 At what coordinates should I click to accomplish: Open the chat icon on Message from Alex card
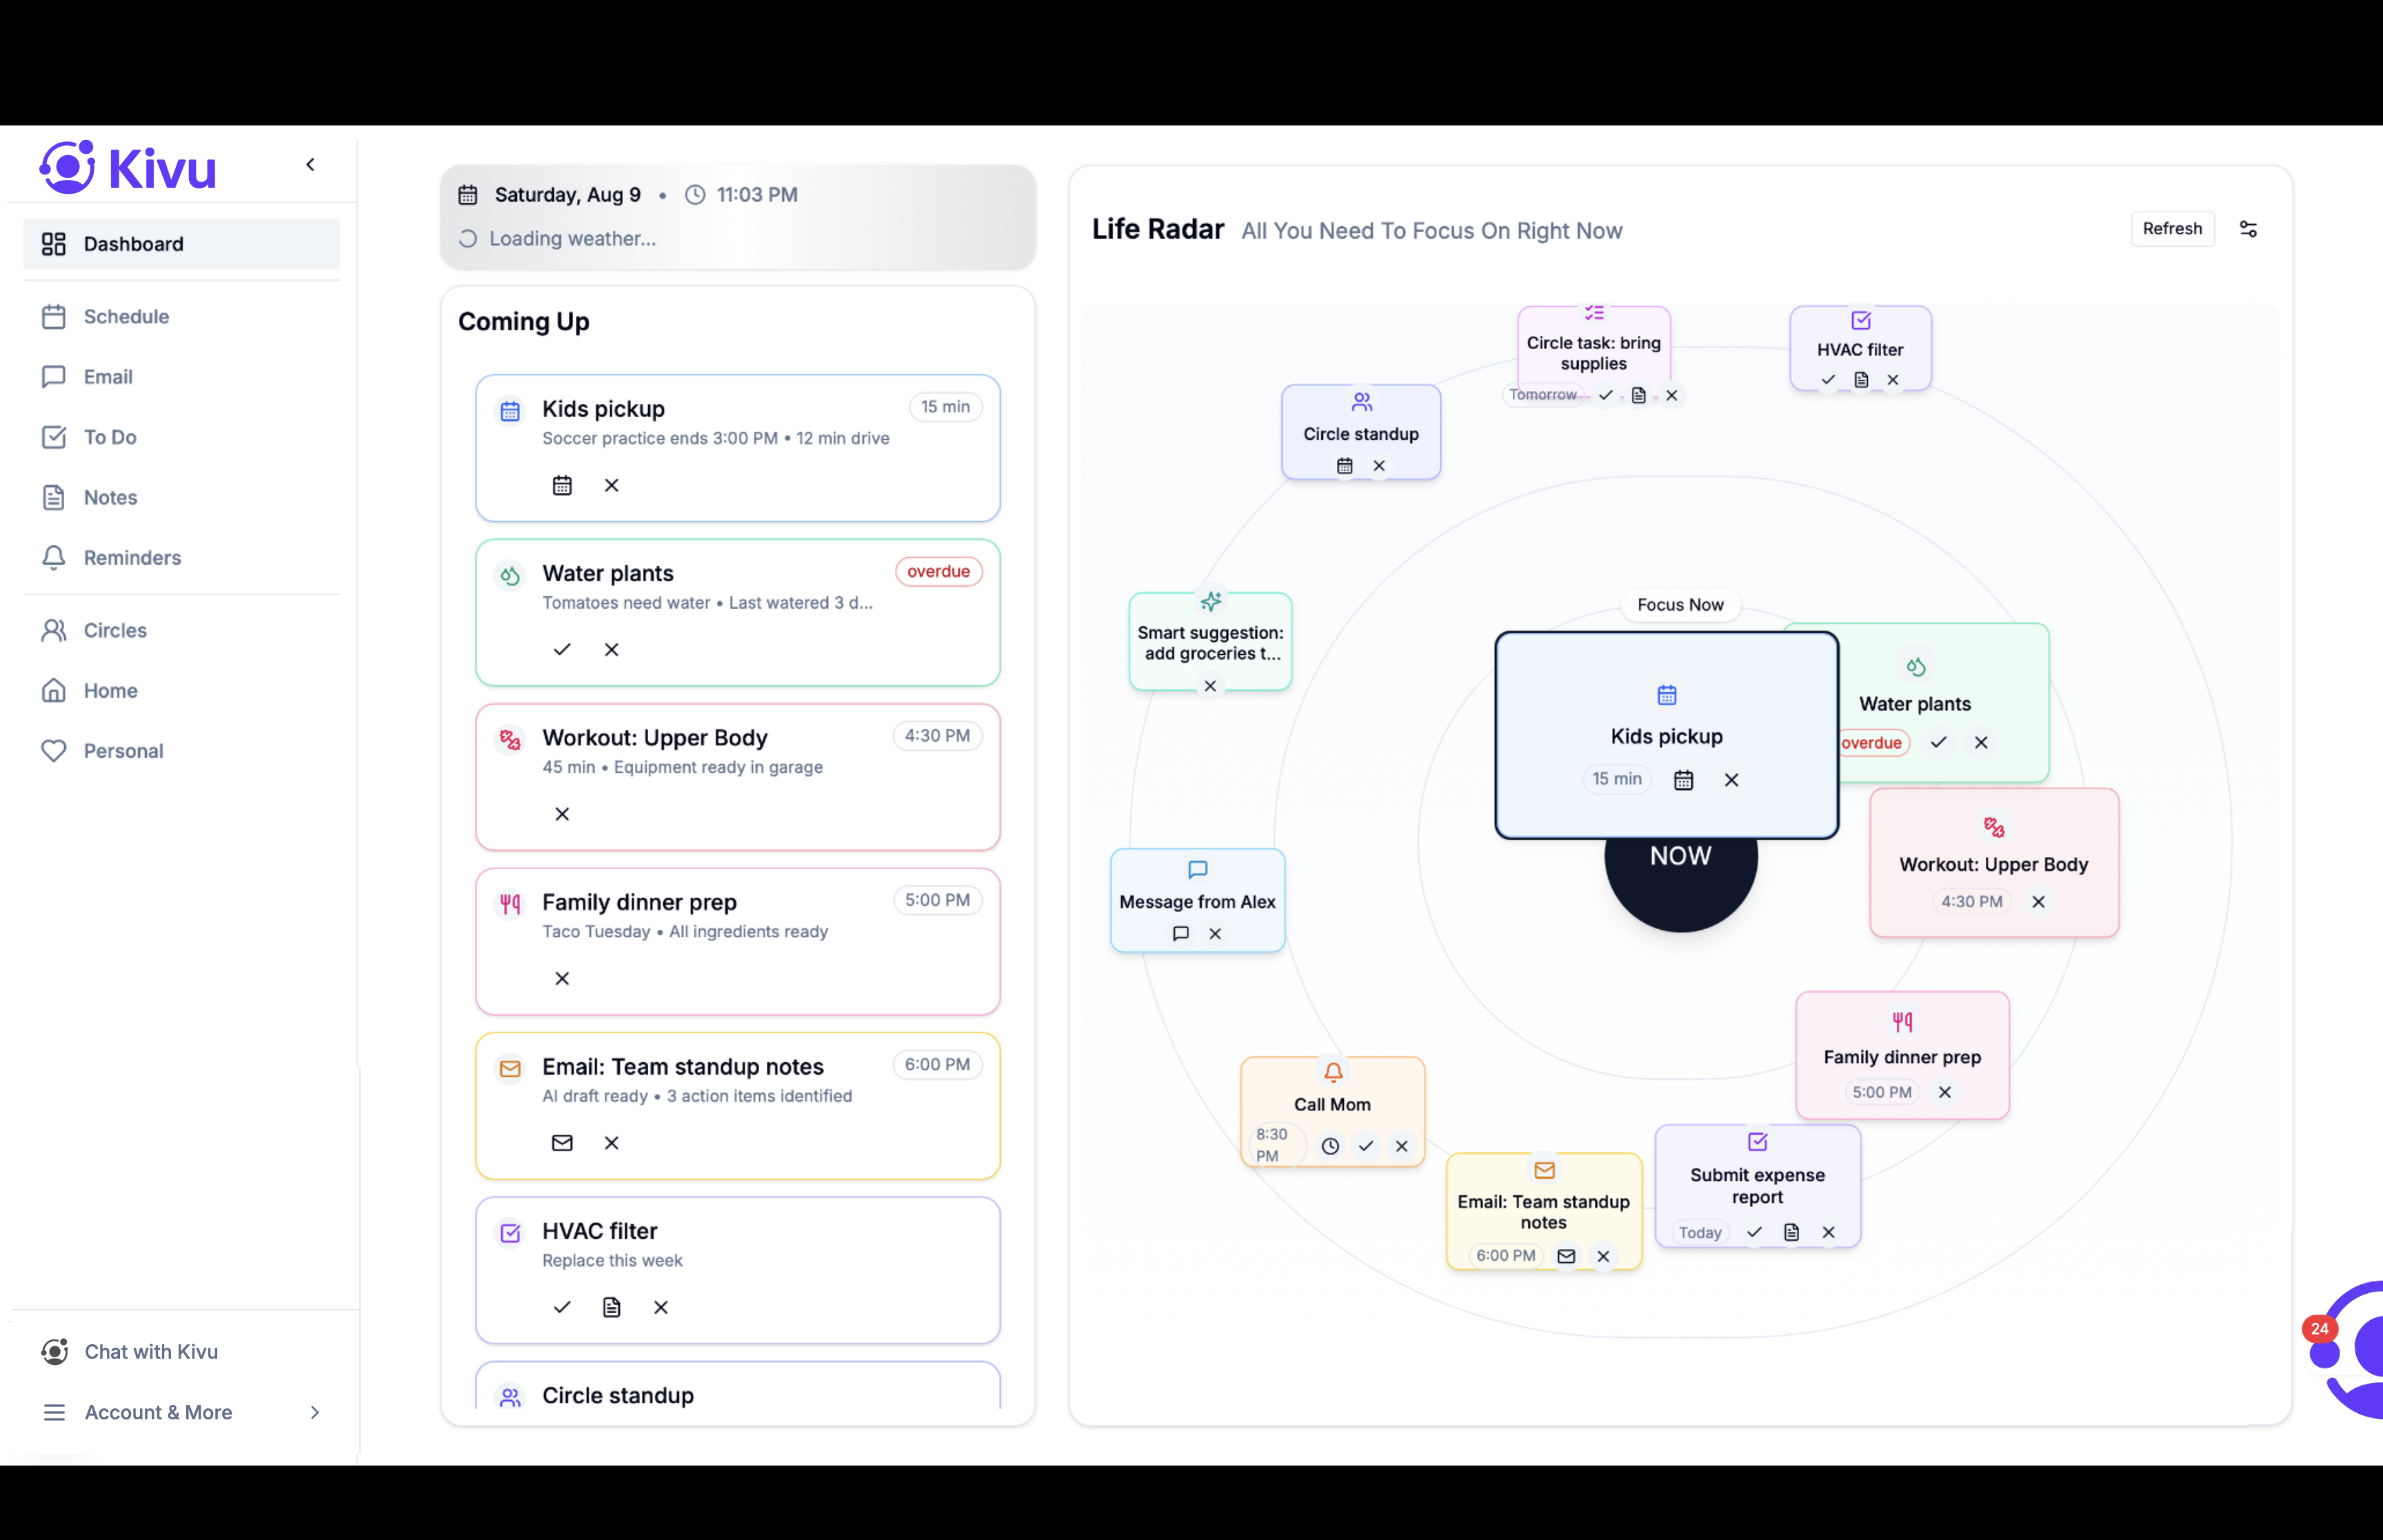pyautogui.click(x=1180, y=934)
